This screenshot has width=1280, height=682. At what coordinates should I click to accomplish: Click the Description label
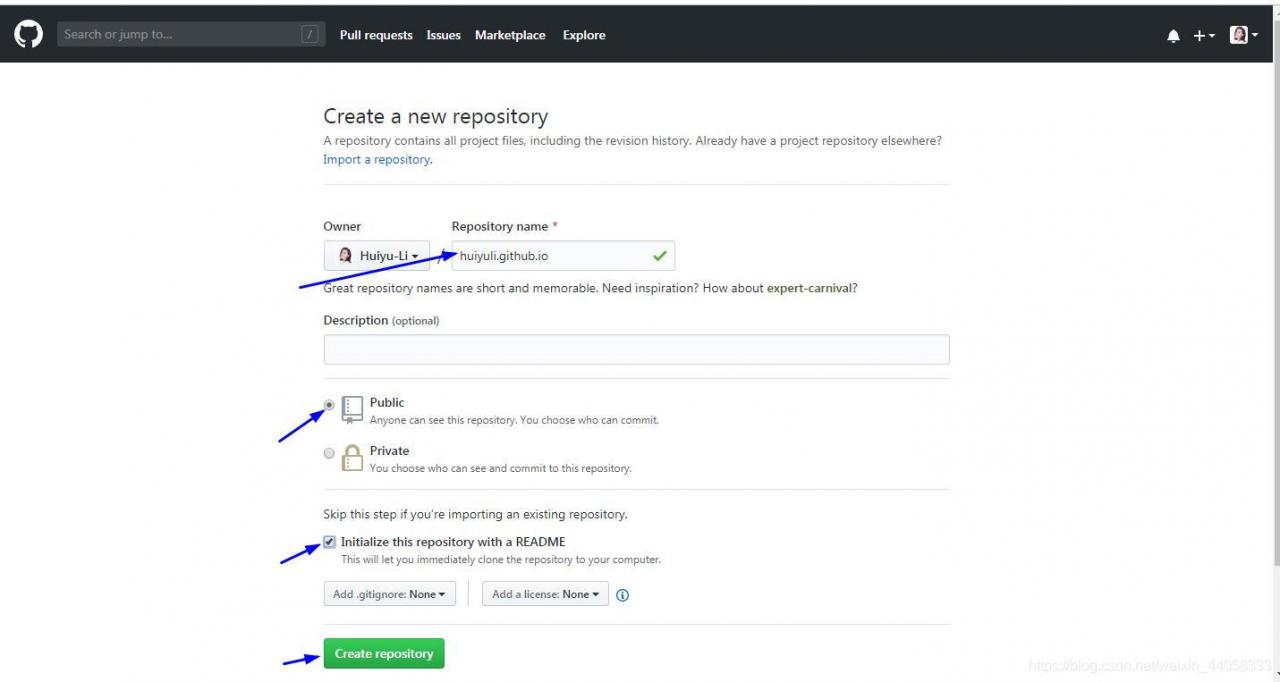click(356, 321)
